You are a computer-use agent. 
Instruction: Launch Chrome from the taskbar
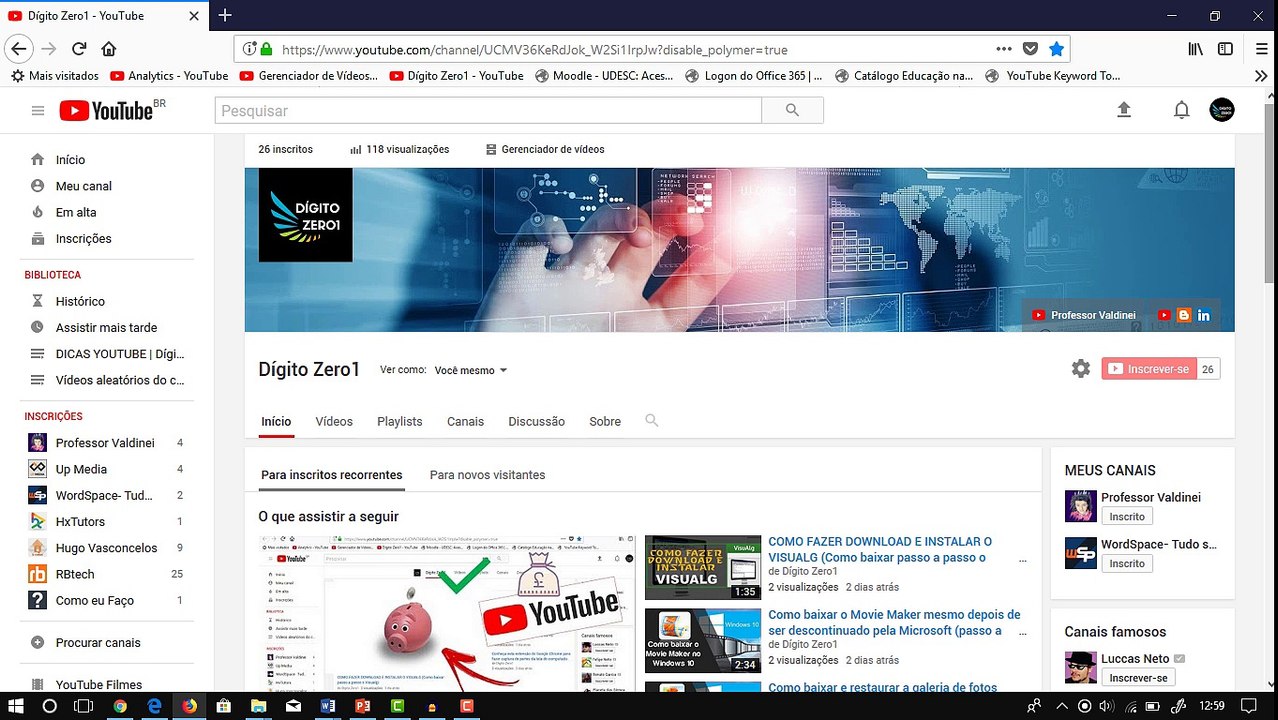coord(120,706)
